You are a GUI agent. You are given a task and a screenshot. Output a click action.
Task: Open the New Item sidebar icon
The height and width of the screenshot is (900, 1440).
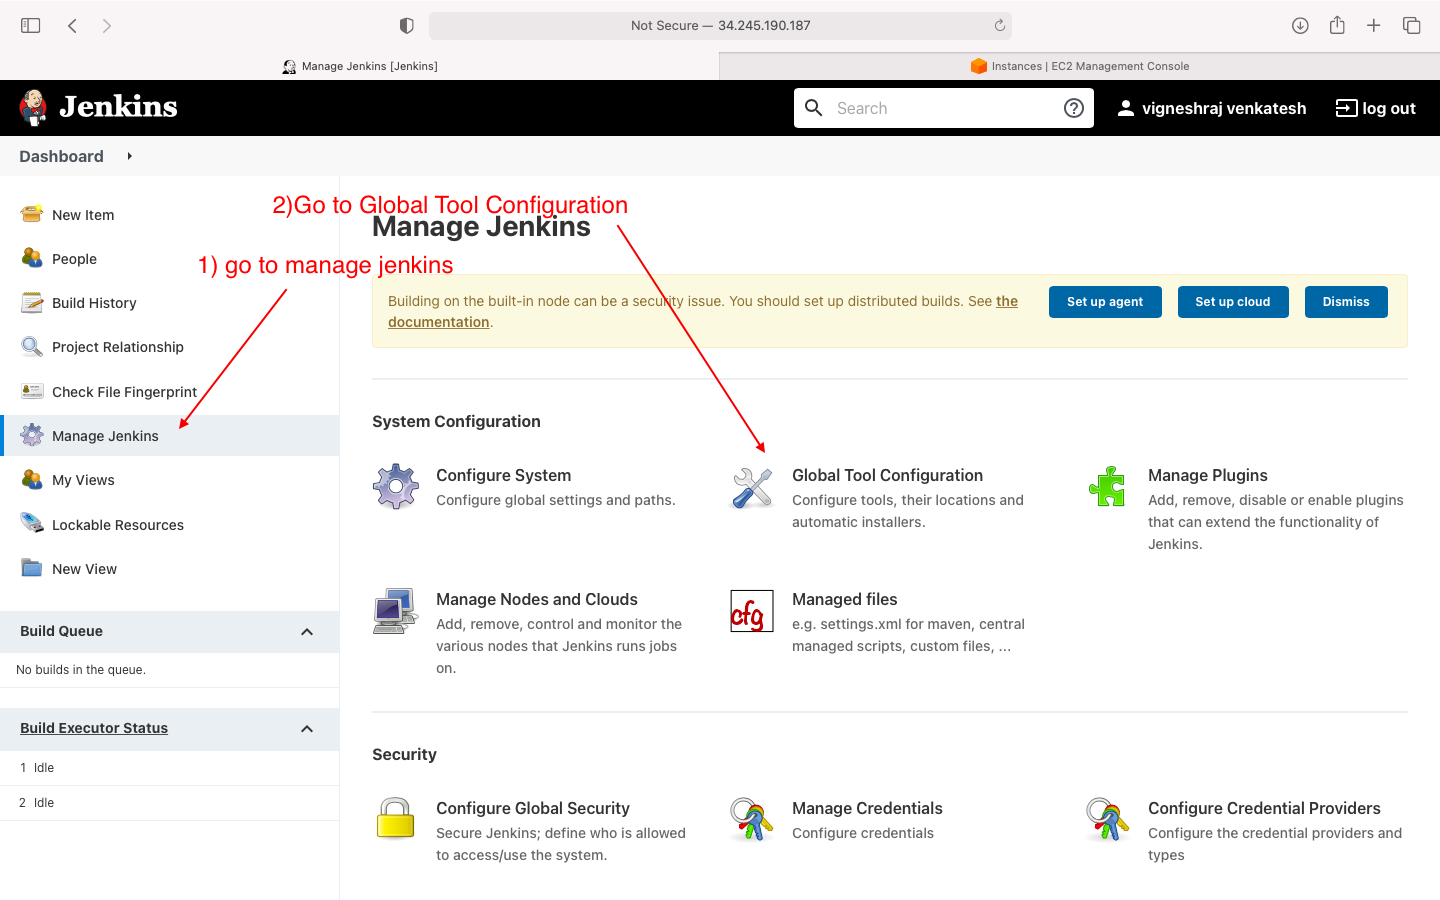32,214
